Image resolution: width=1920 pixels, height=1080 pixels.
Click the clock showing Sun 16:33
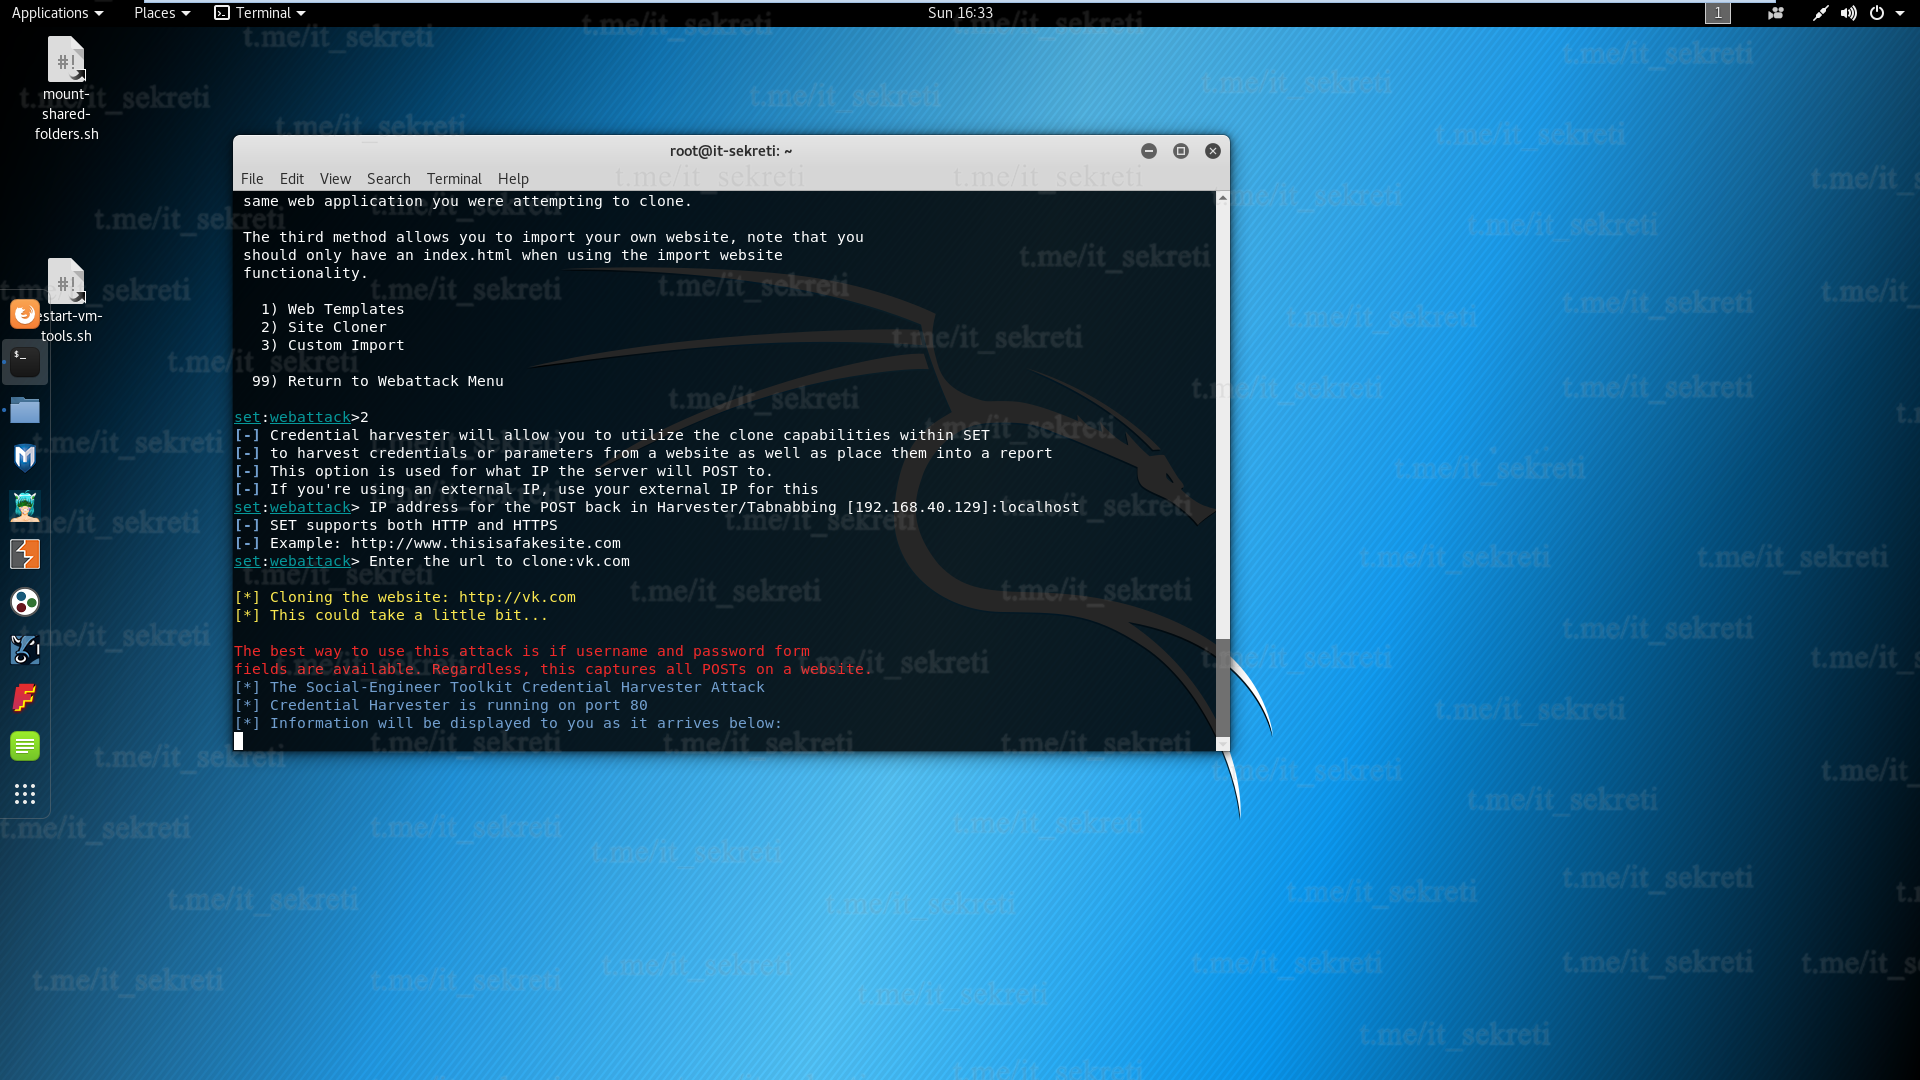[959, 13]
